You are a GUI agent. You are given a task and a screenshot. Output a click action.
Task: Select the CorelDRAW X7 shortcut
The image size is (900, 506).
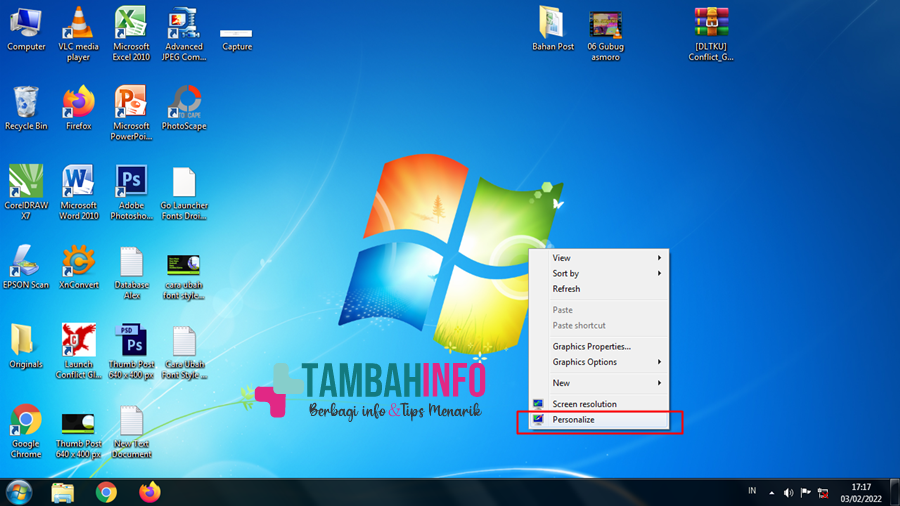[26, 193]
